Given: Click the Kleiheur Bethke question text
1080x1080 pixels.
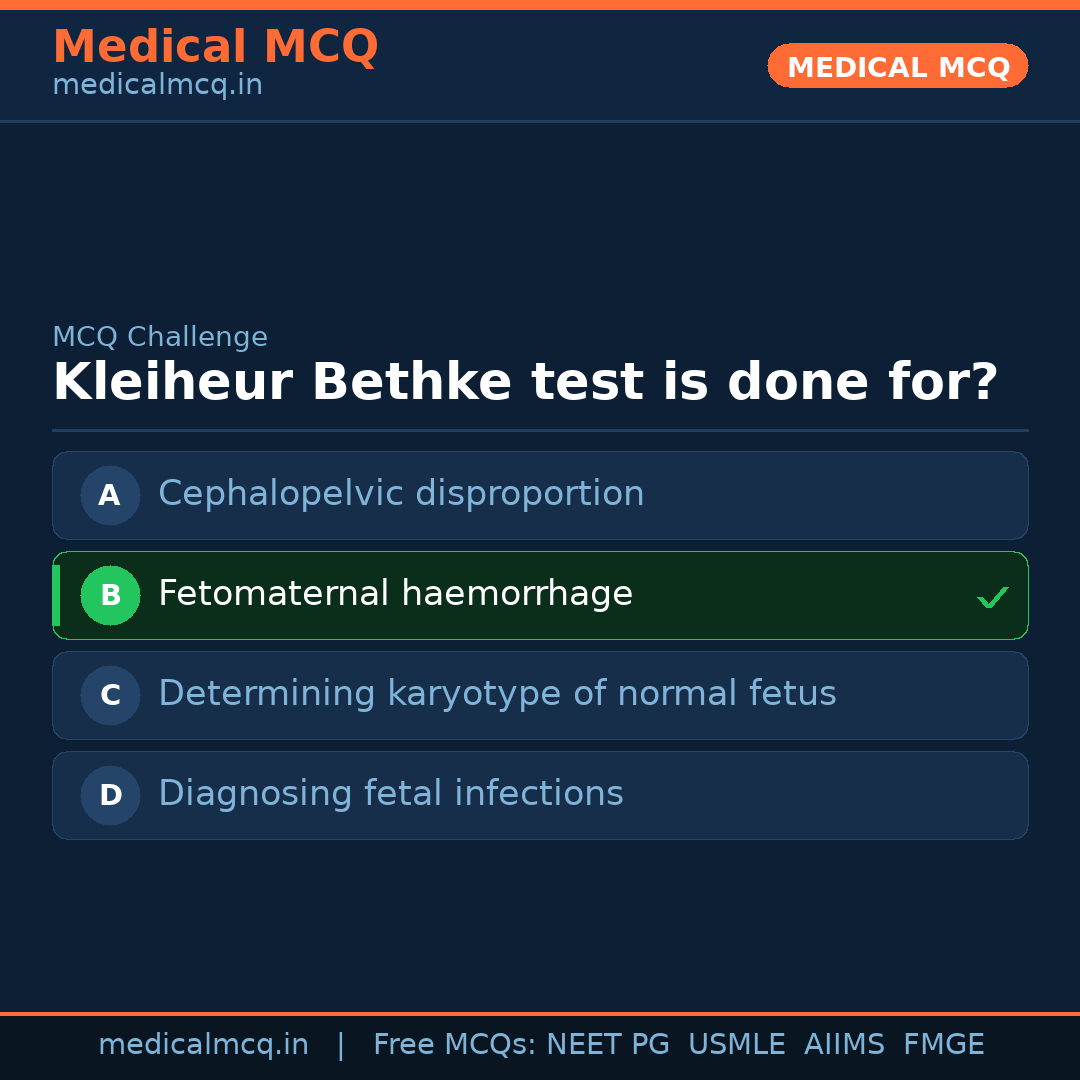Looking at the screenshot, I should [x=525, y=383].
